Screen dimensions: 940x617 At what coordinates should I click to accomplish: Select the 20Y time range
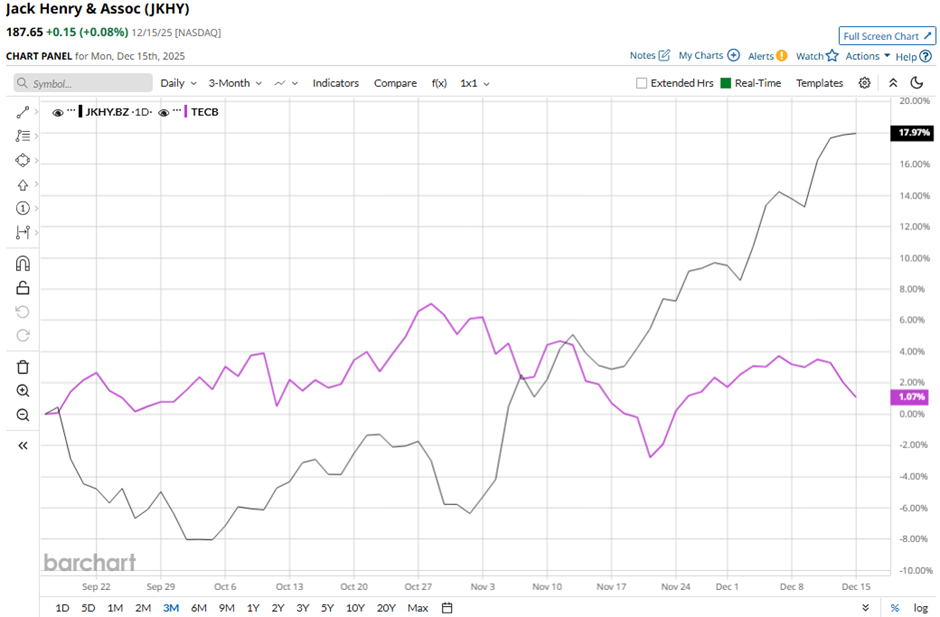click(x=386, y=608)
